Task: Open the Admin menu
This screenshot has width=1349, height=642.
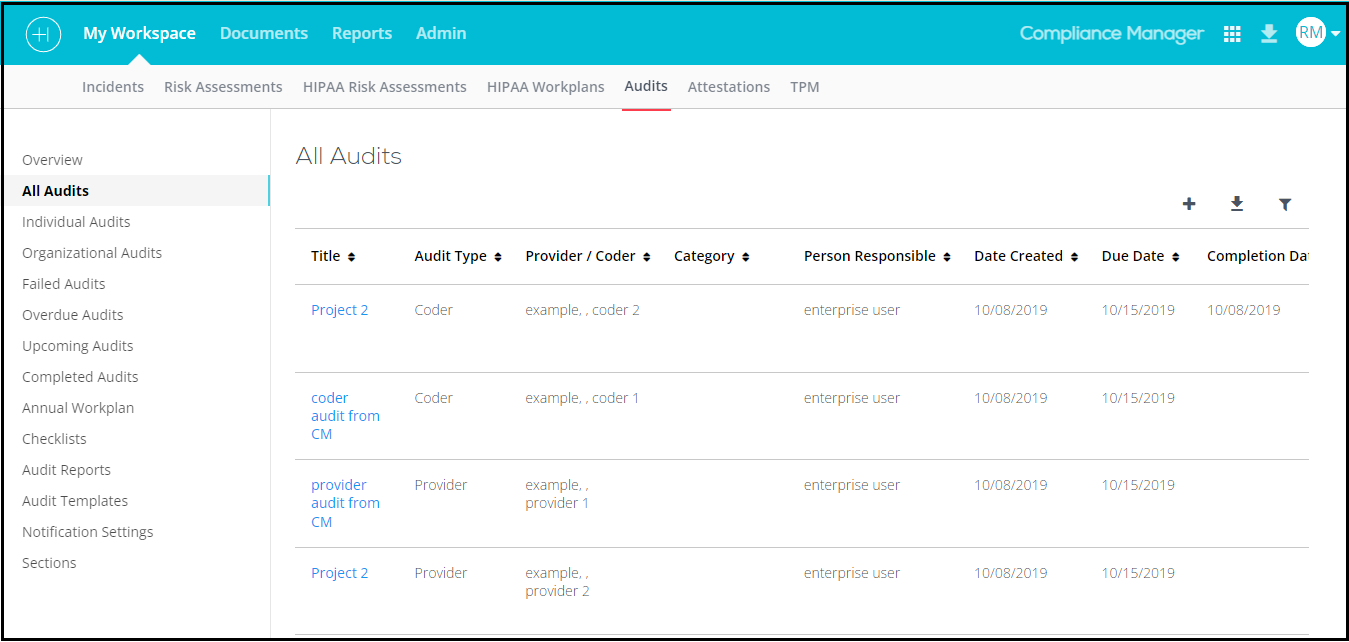Action: tap(441, 33)
